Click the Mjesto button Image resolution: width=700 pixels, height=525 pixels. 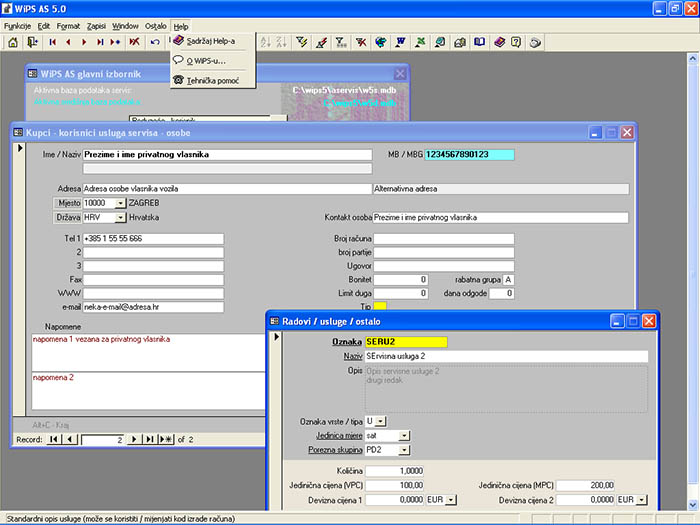point(67,203)
